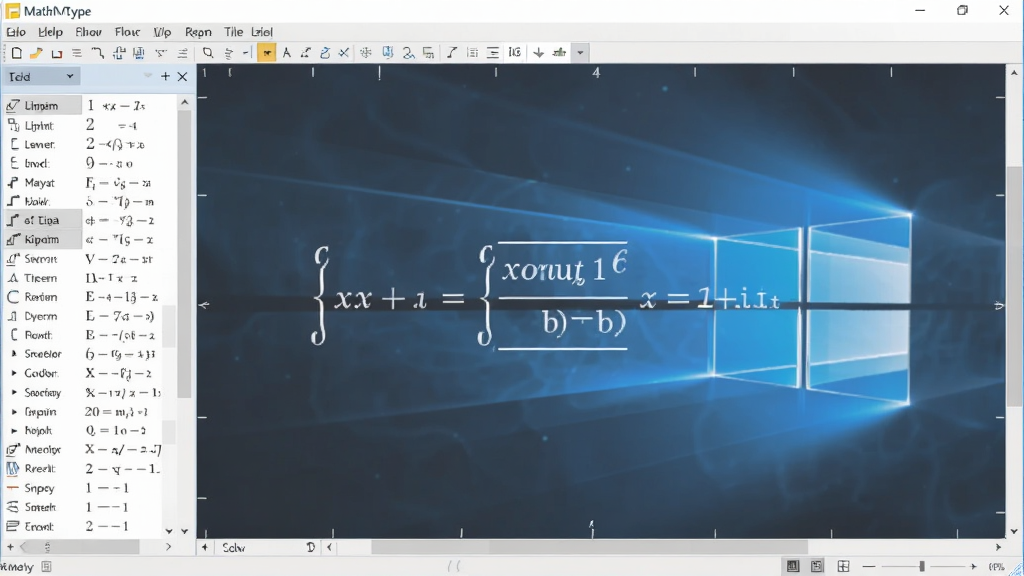
Task: Click the magnifier icon in the toolbar
Action: (x=208, y=53)
